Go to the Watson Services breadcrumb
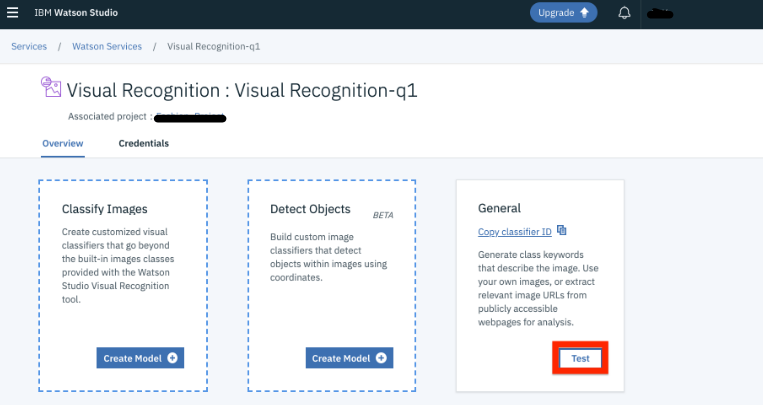This screenshot has height=405, width=763. 107,46
